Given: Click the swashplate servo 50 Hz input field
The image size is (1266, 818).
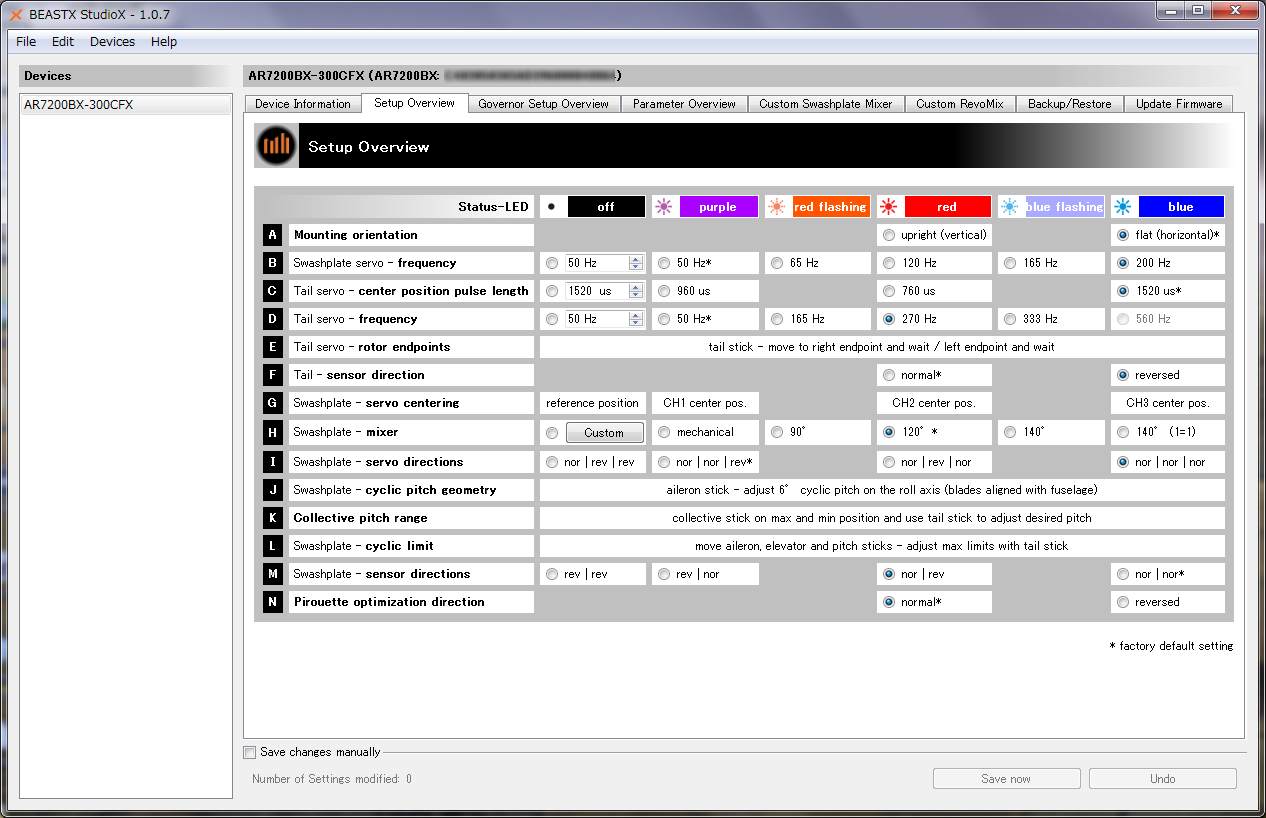Looking at the screenshot, I should click(597, 263).
